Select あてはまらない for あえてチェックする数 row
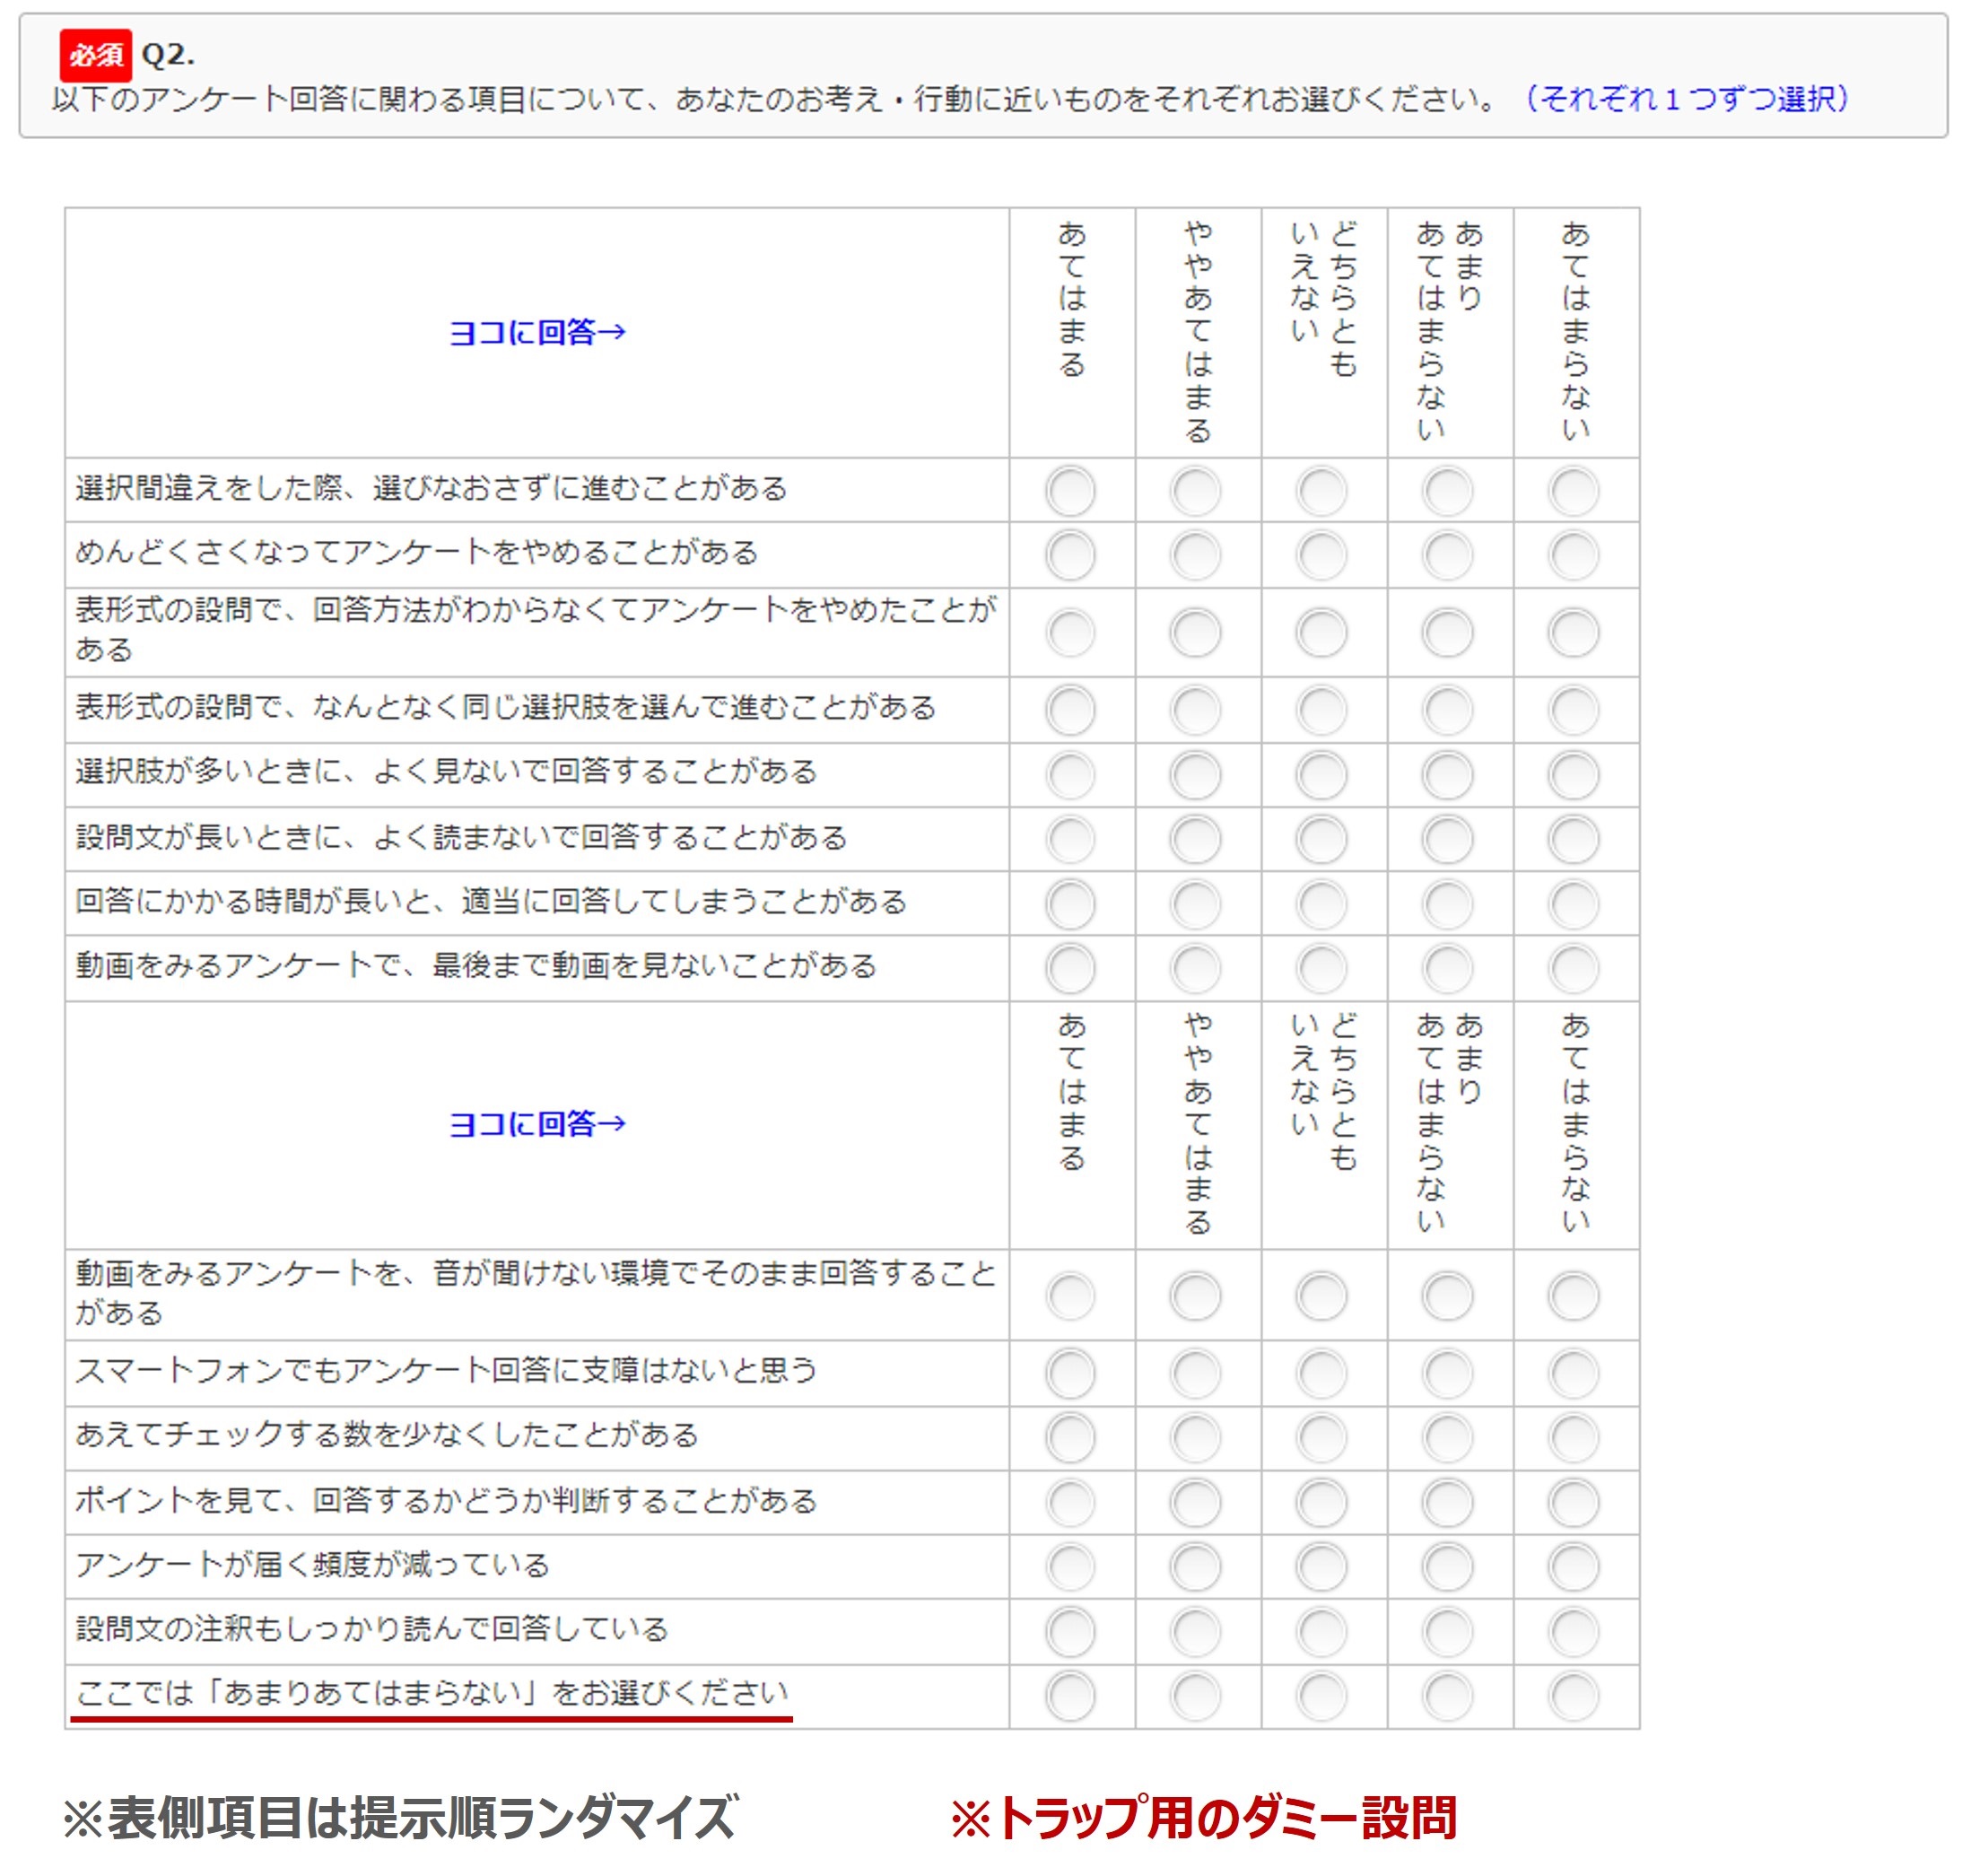The height and width of the screenshot is (1876, 1971). 1574,1438
